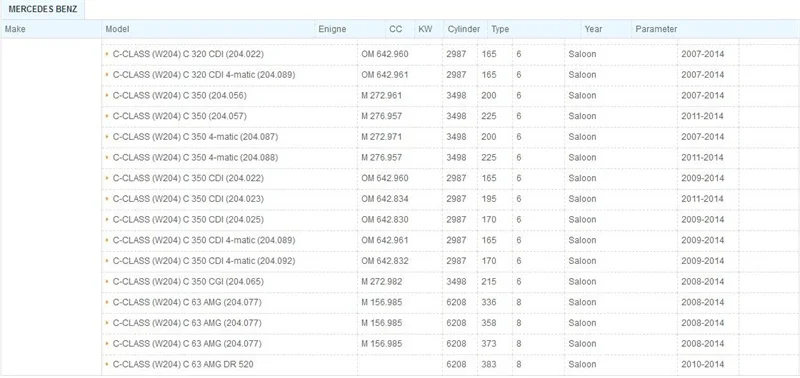This screenshot has height=378, width=800.
Task: Click engine code OM 642.834
Action: coord(385,198)
